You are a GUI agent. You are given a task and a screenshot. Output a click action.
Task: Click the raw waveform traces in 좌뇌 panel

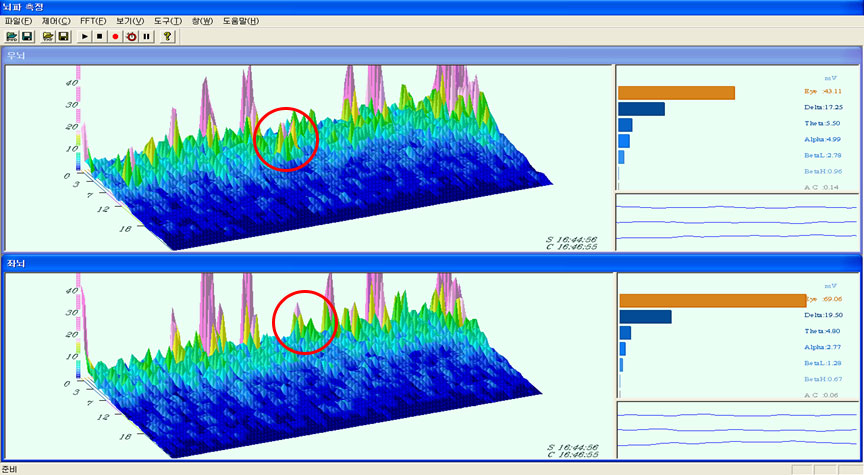click(x=737, y=430)
